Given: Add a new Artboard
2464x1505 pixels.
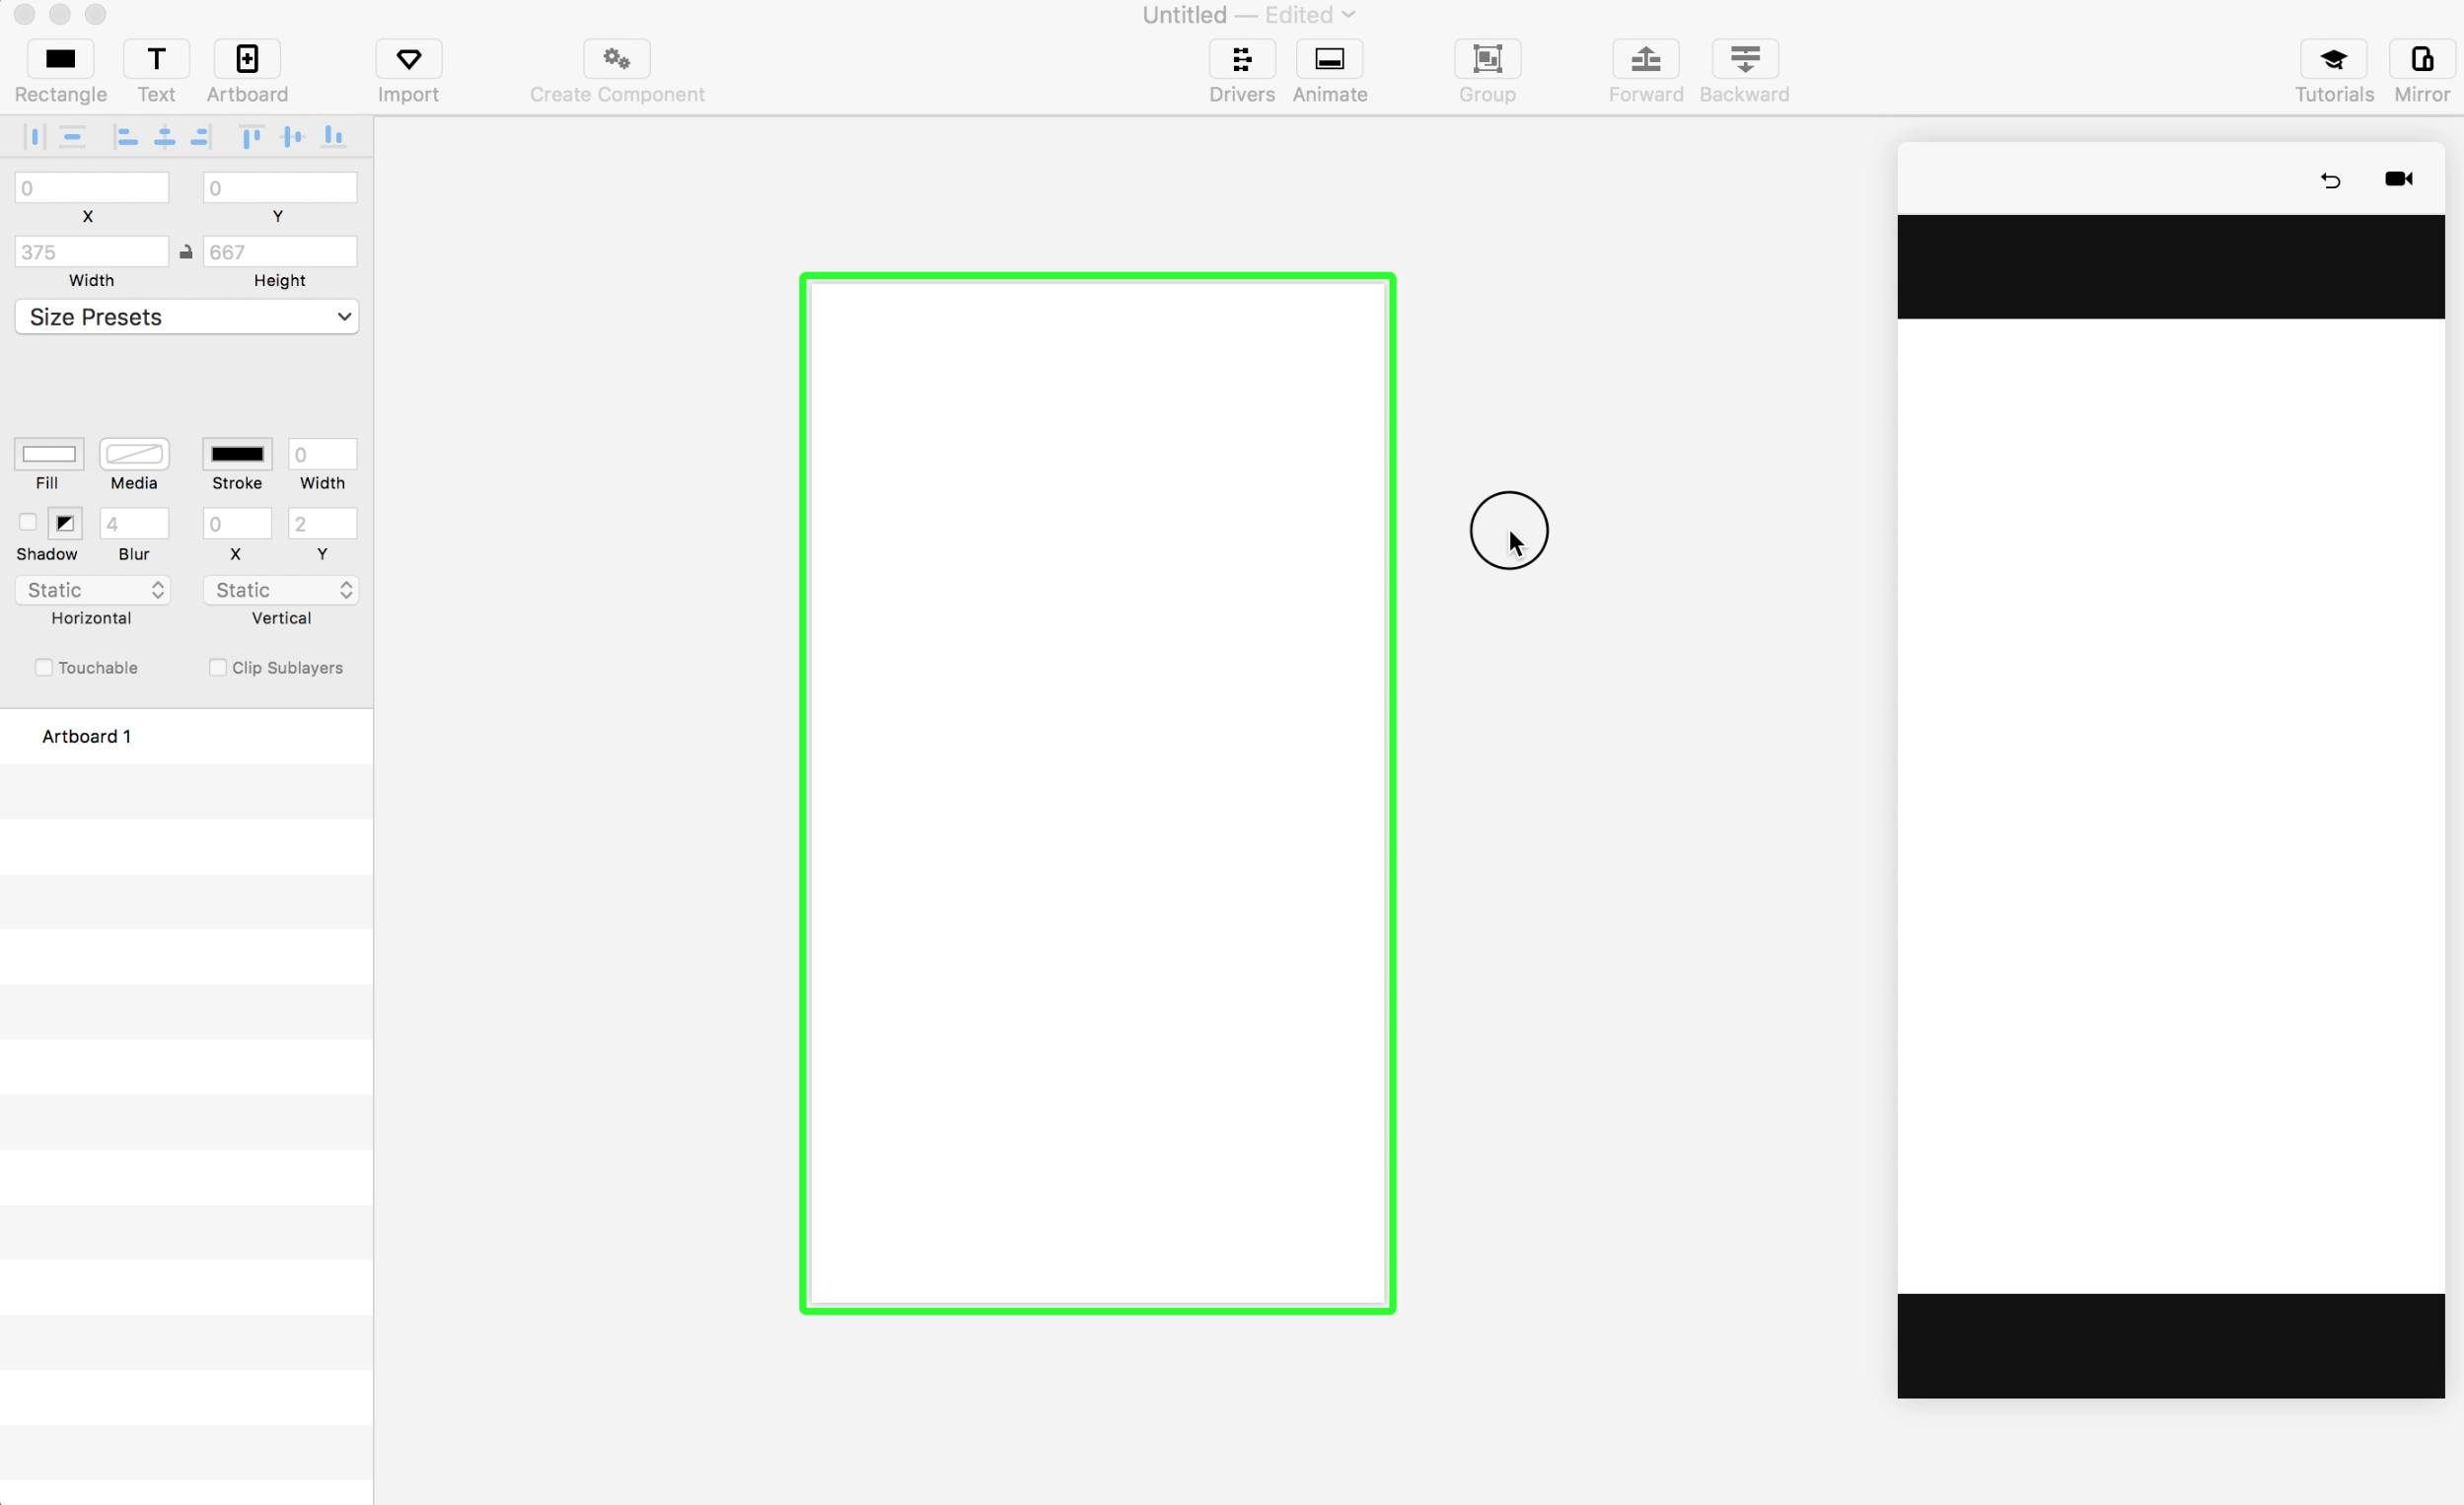Looking at the screenshot, I should click(x=247, y=60).
